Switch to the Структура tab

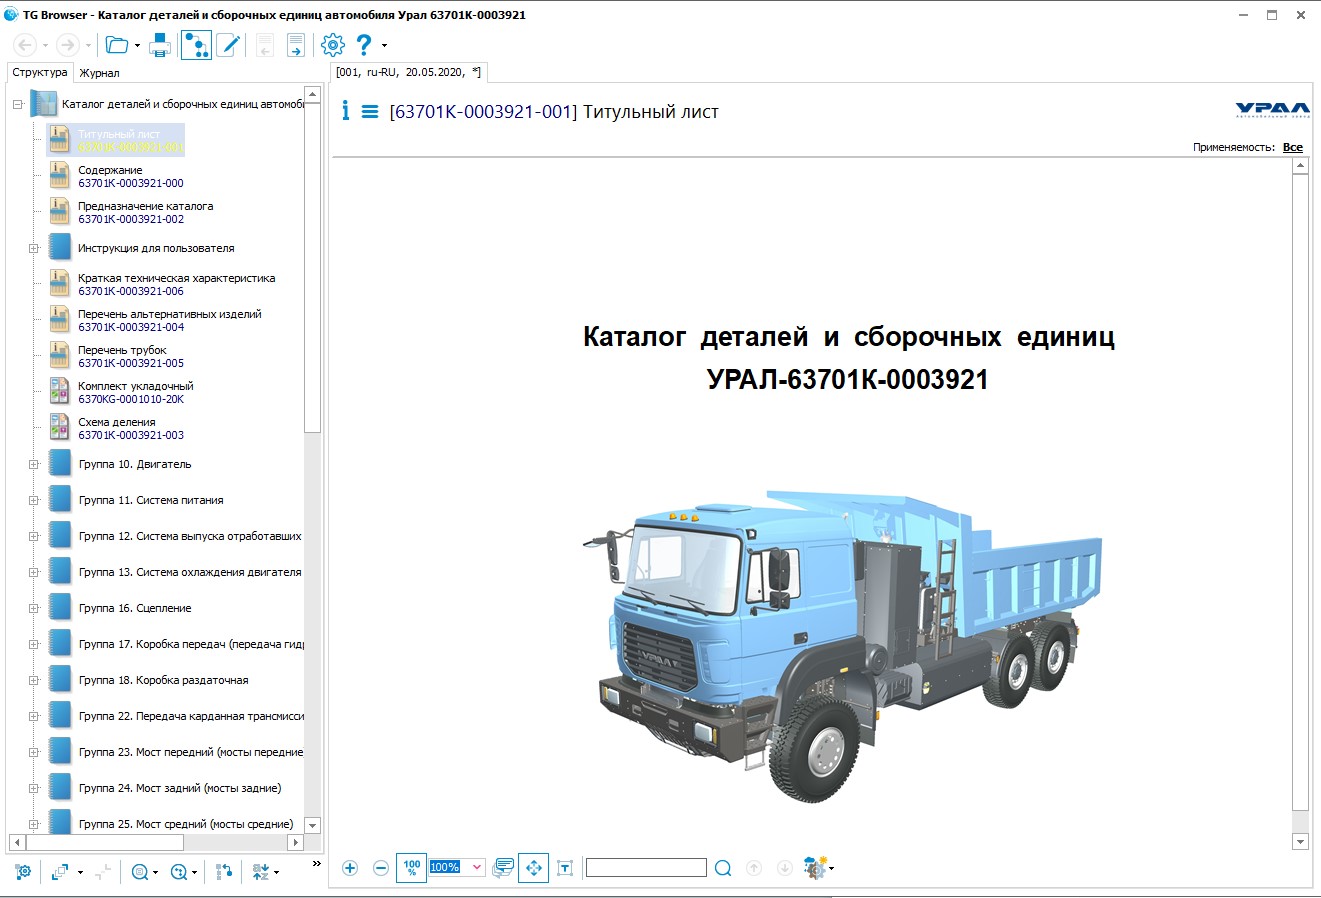point(40,72)
